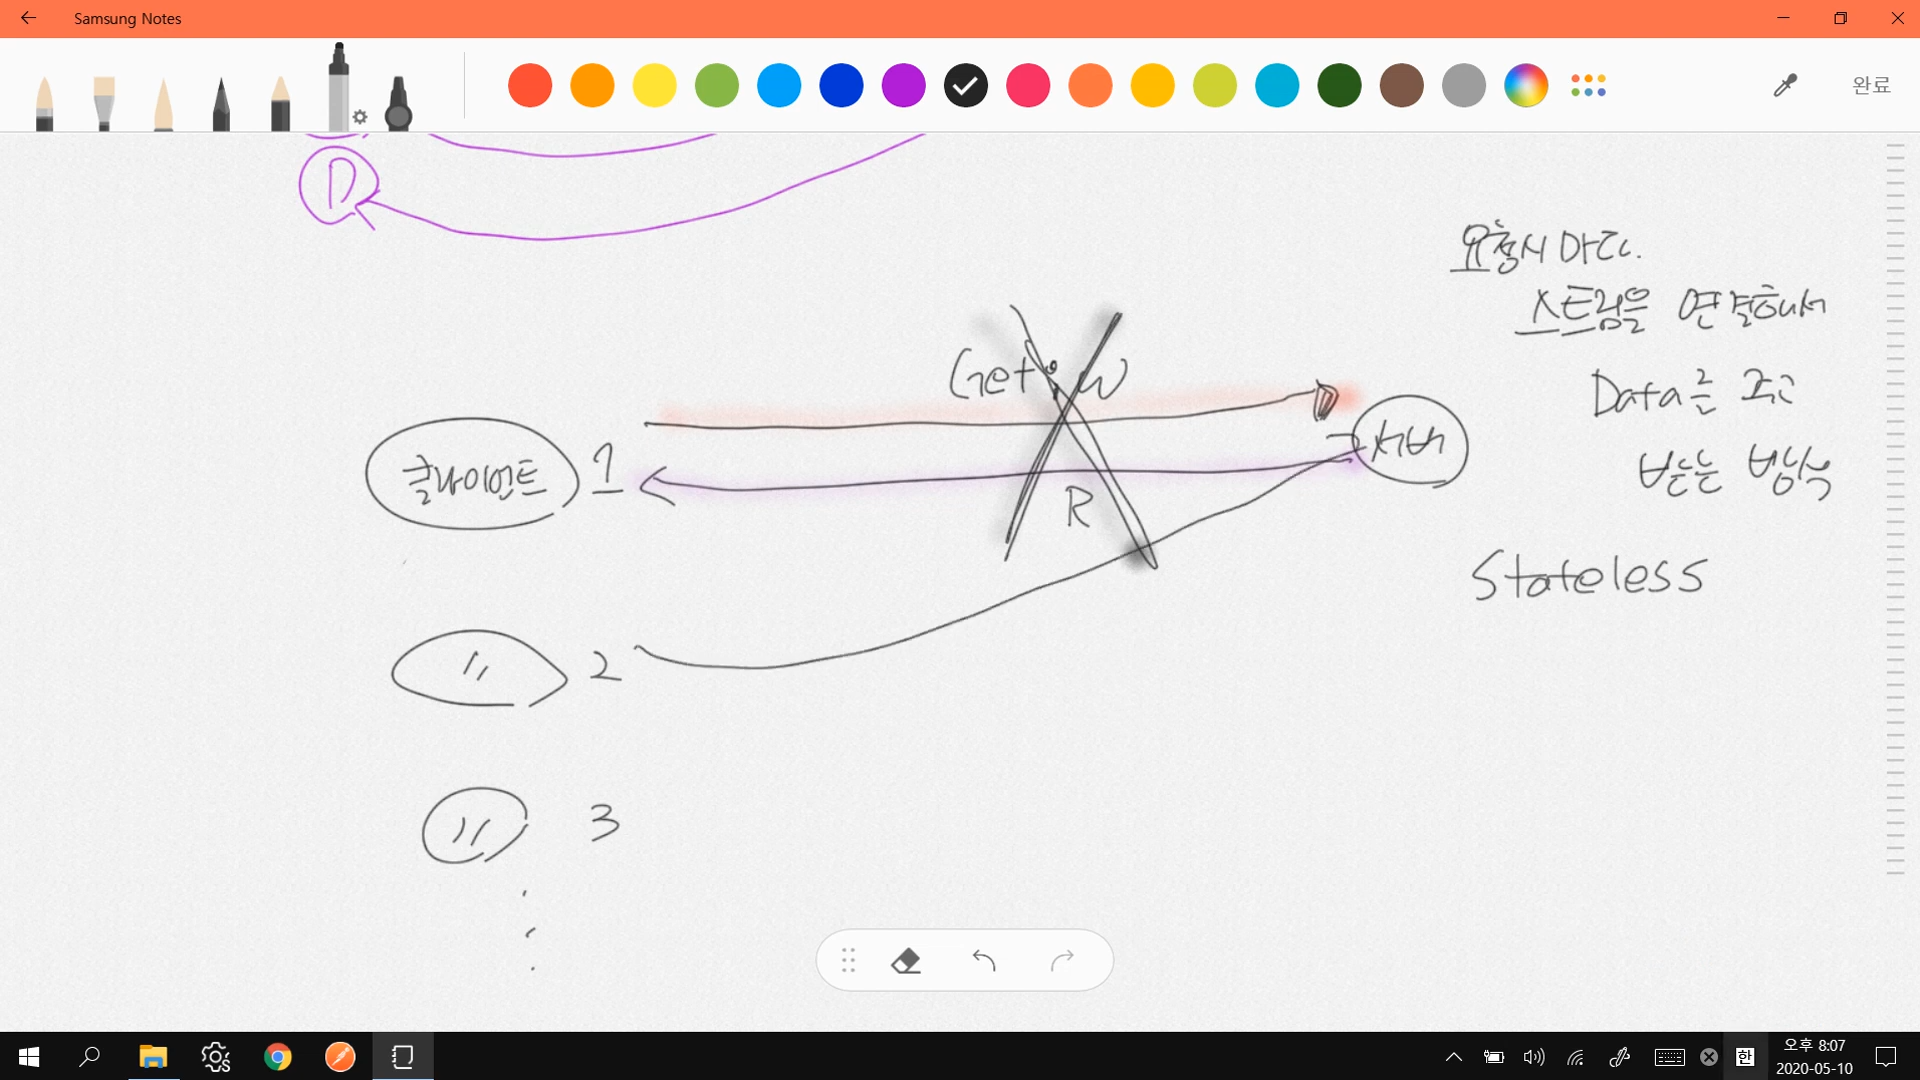
Task: Pick the dark green color swatch
Action: 1339,85
